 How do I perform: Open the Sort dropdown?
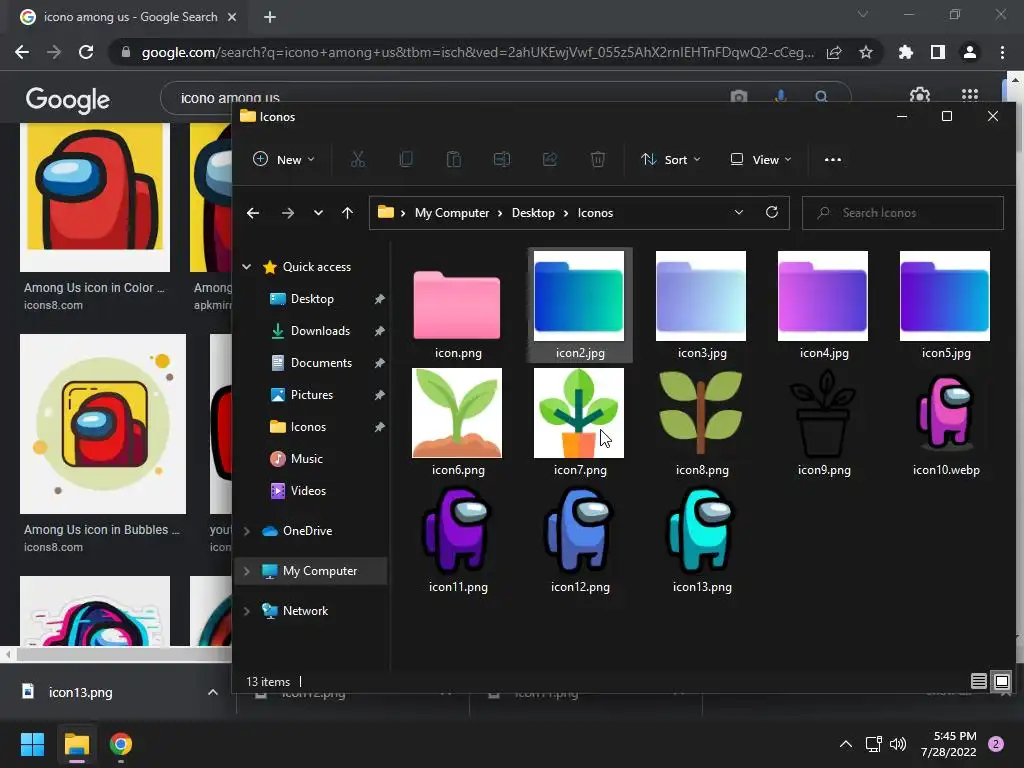[671, 159]
